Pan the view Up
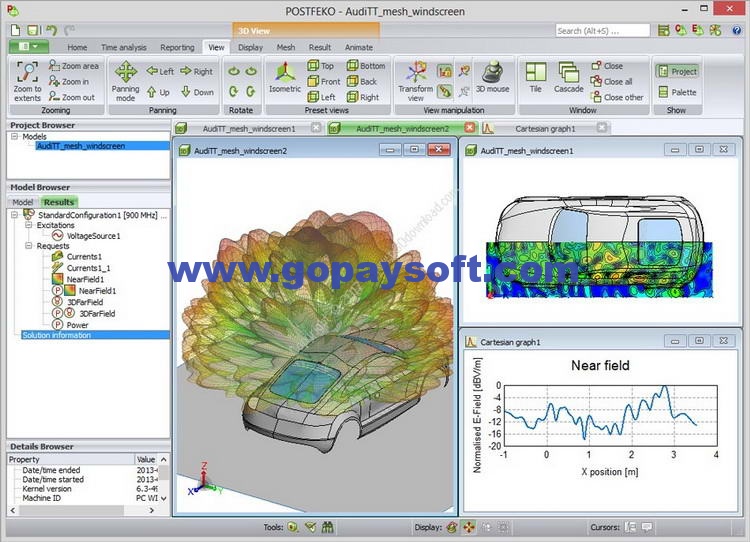Viewport: 750px width, 542px height. click(x=158, y=92)
